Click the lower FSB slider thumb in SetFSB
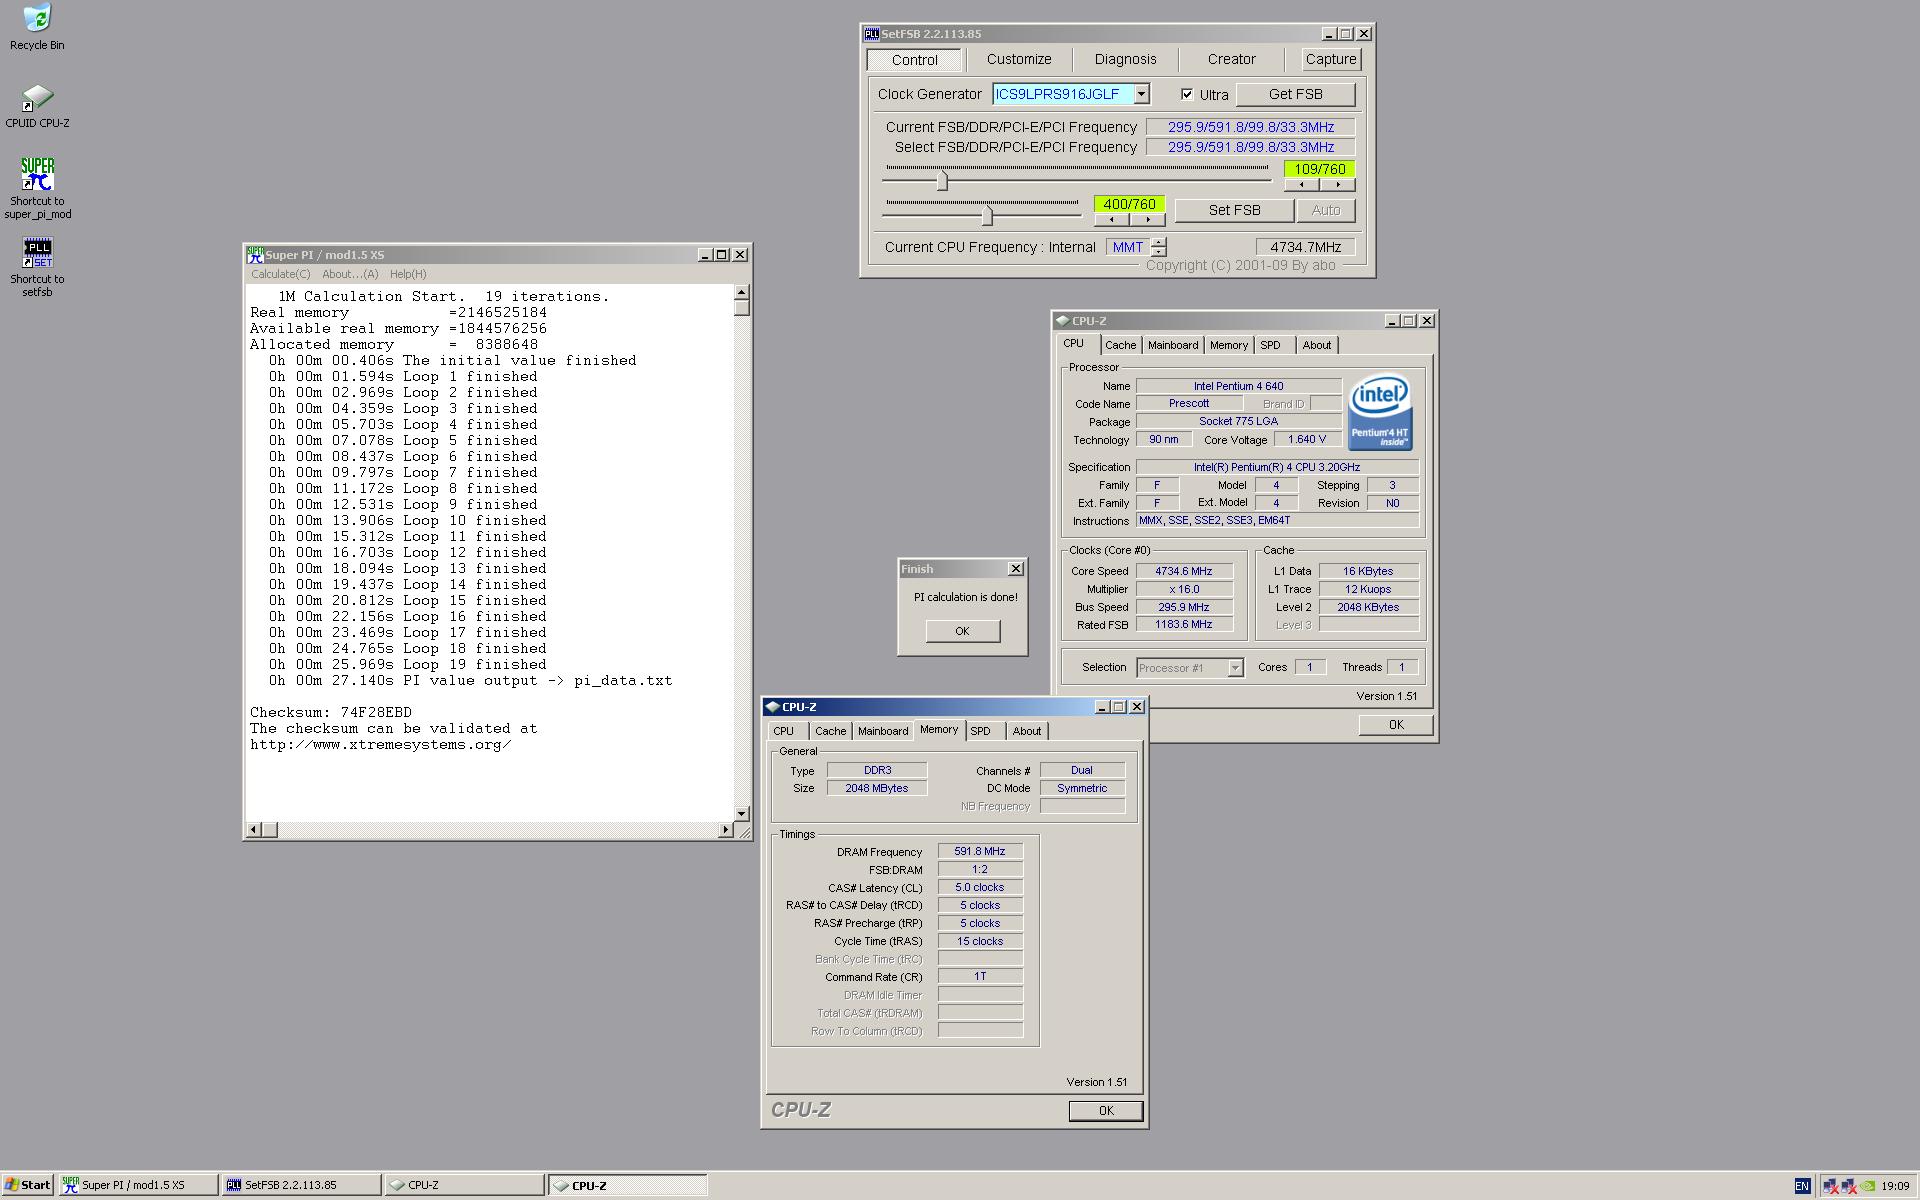This screenshot has width=1920, height=1200. click(x=987, y=215)
